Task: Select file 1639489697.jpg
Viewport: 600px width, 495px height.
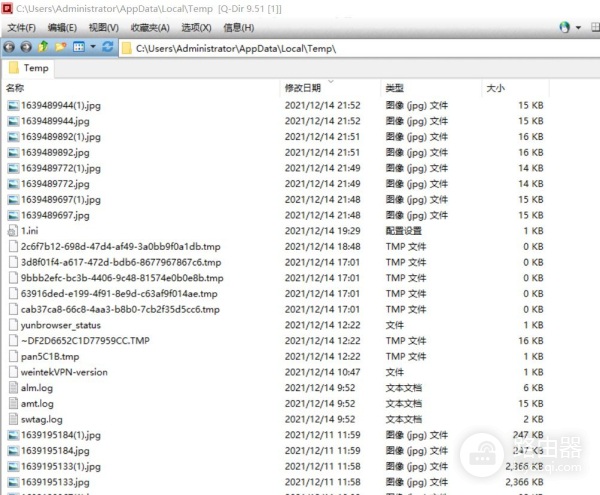Action: 55,215
